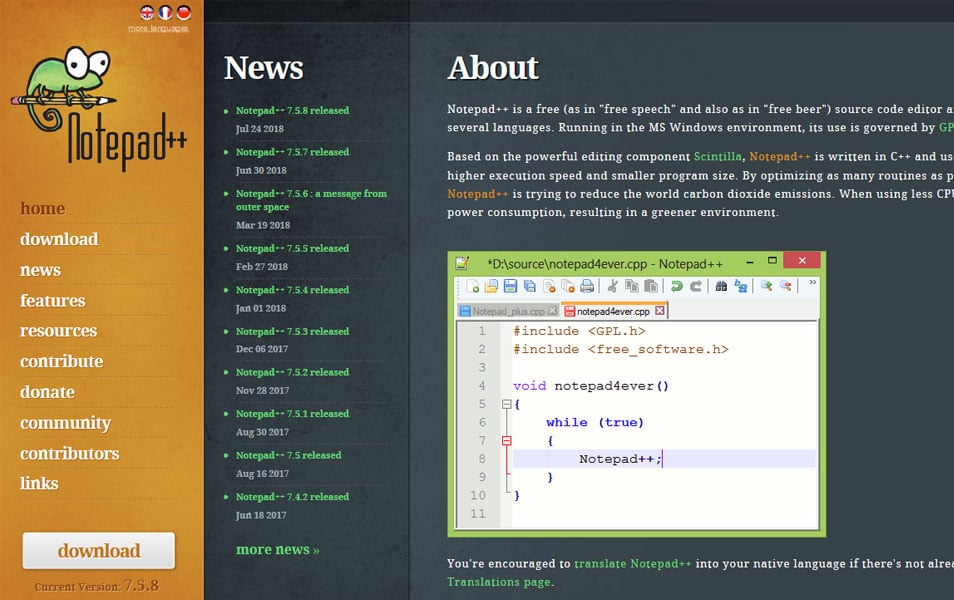This screenshot has width=954, height=600.
Task: Expand the toolbar overflow chevron
Action: click(x=812, y=282)
